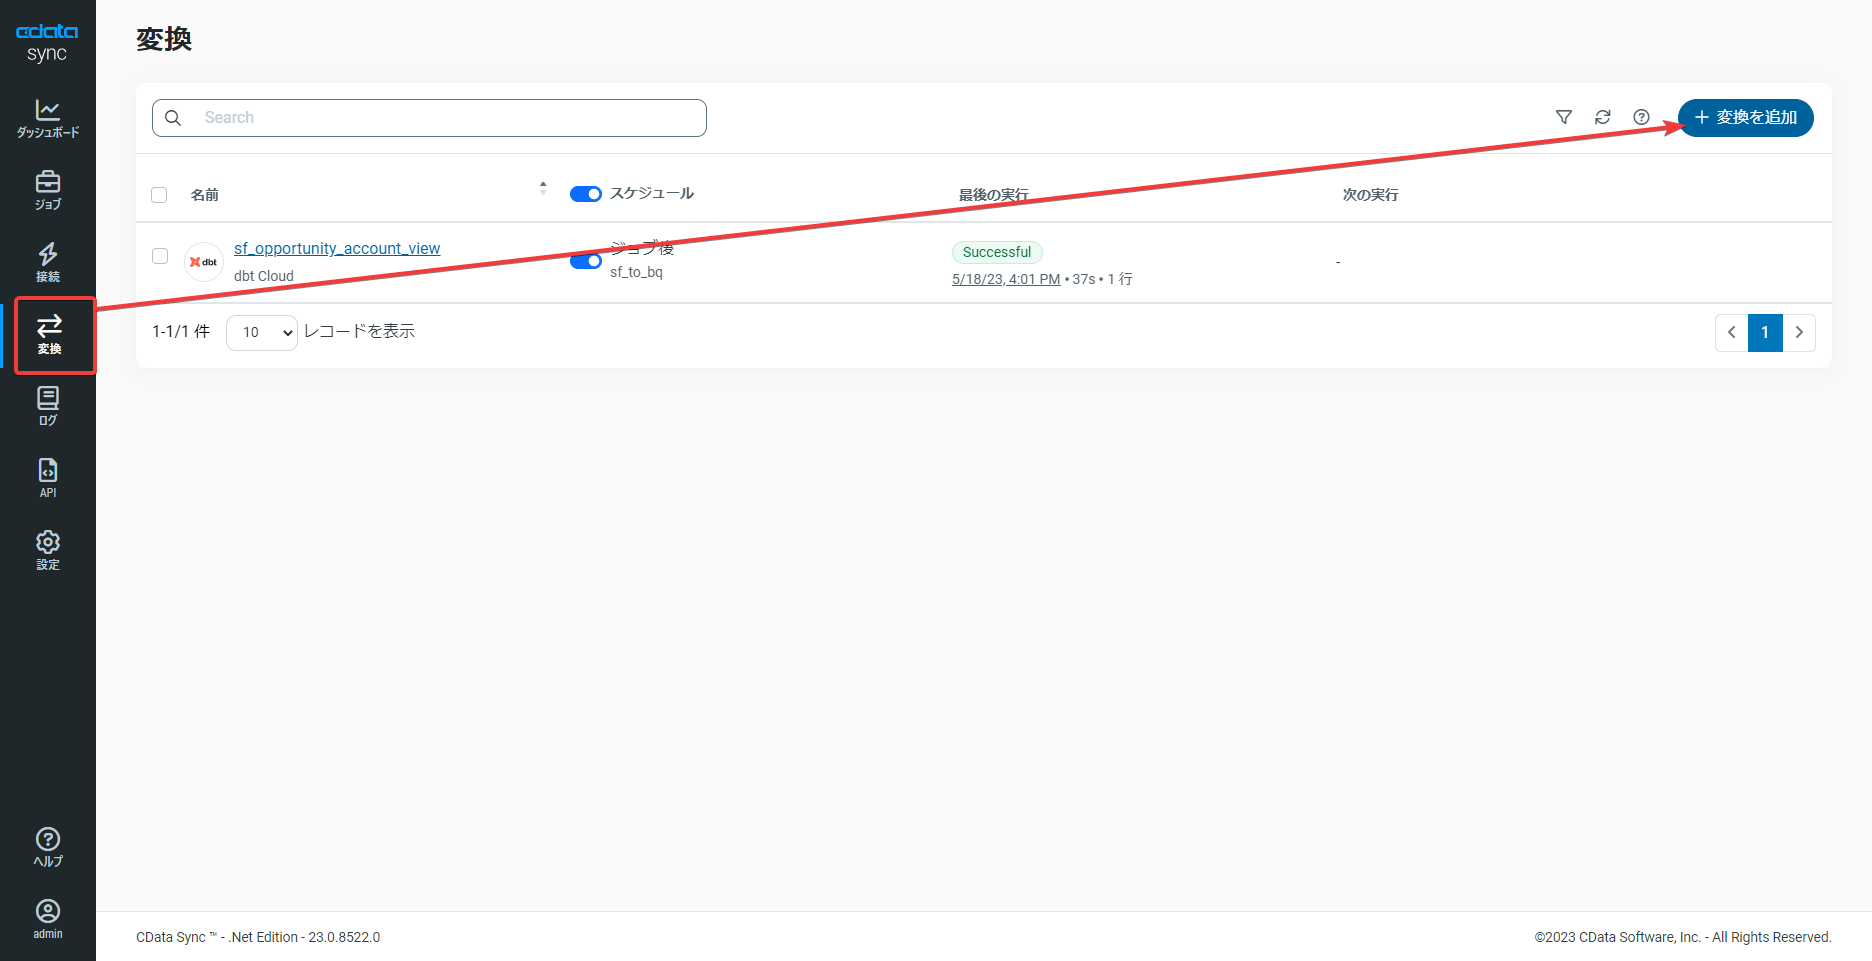This screenshot has height=961, width=1872.
Task: Open the API sidebar page
Action: pyautogui.click(x=48, y=478)
